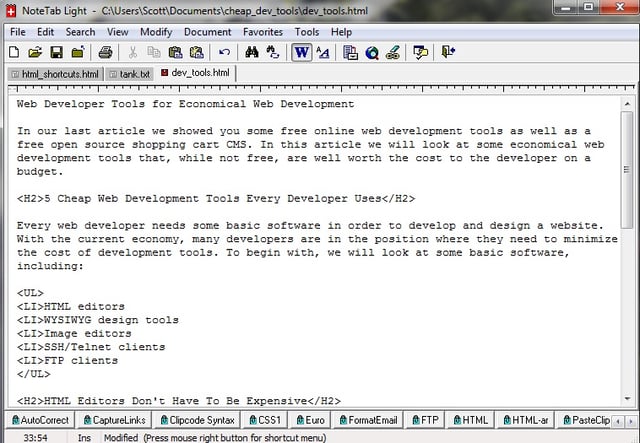640x443 pixels.
Task: Create a new document with toolbar icon
Action: point(14,52)
